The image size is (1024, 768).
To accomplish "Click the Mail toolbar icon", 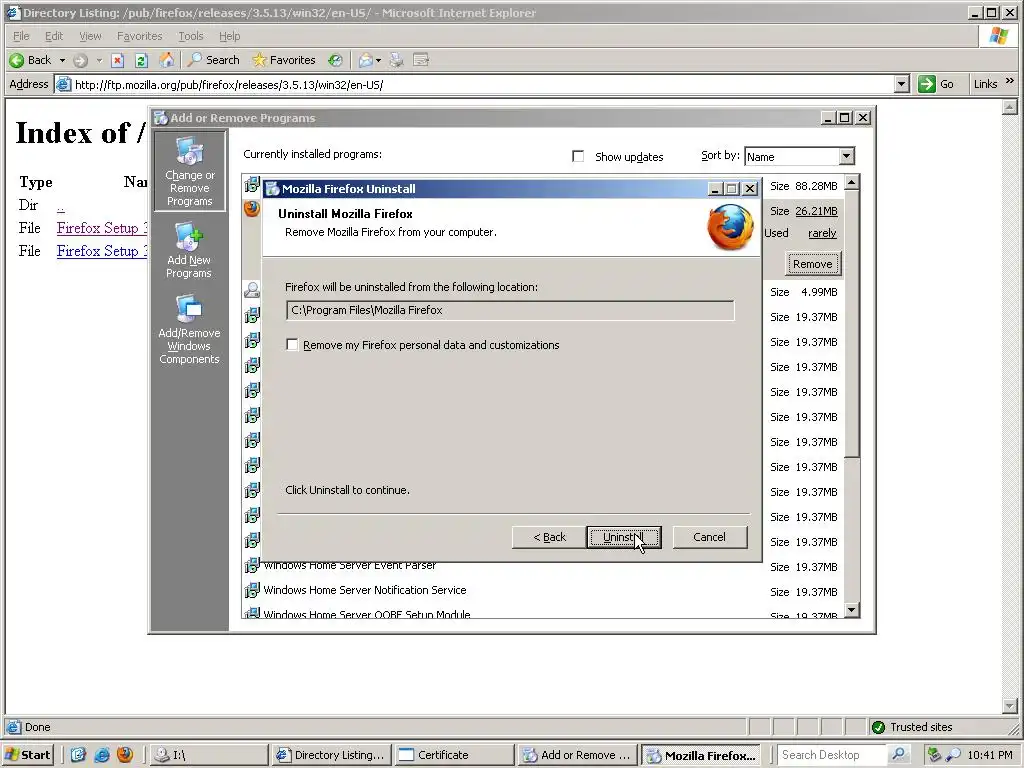I will tap(366, 60).
